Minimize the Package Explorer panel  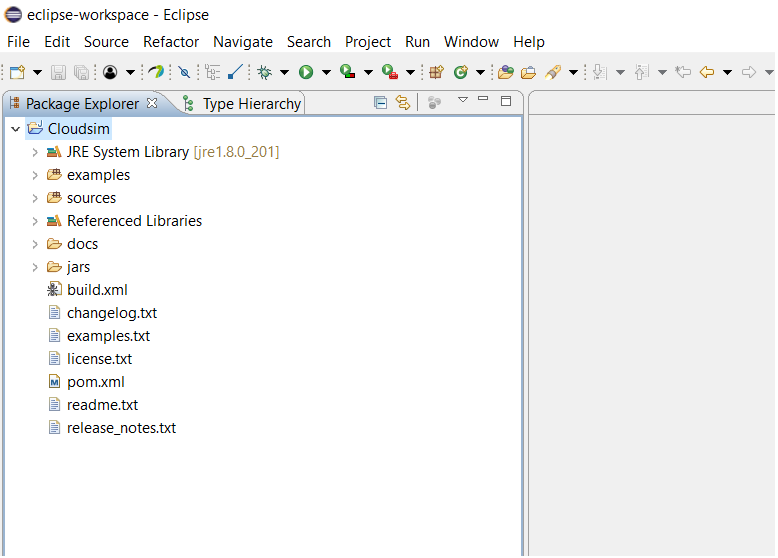click(483, 99)
